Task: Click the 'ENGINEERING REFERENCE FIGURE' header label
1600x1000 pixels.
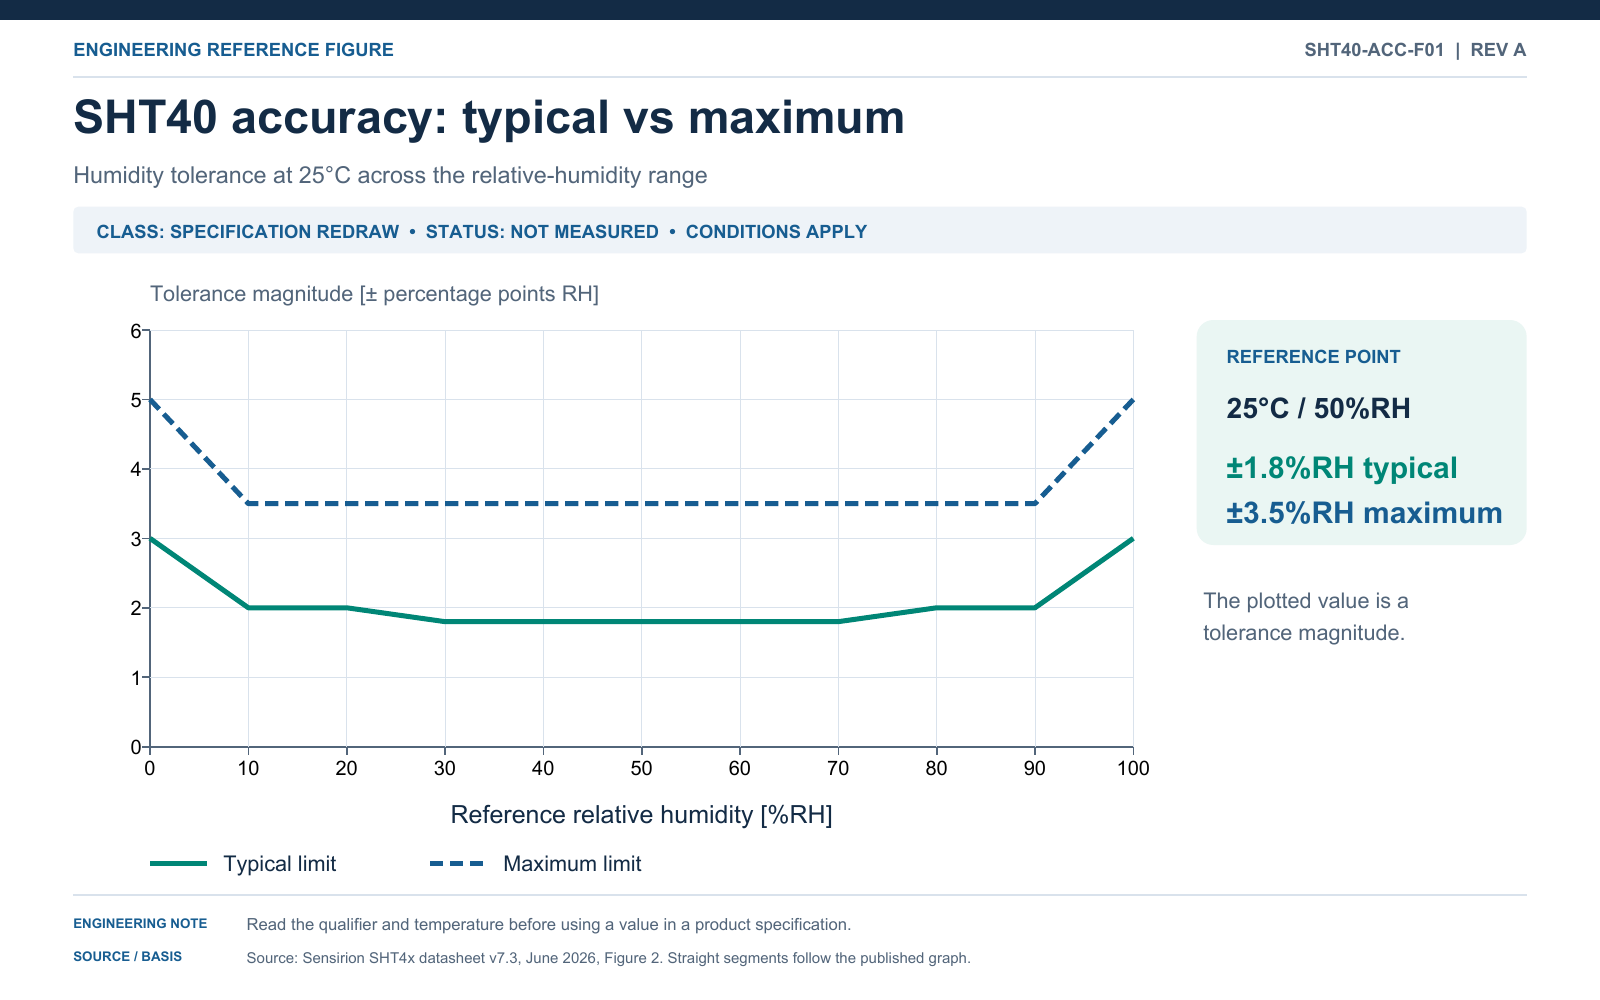Action: (233, 50)
